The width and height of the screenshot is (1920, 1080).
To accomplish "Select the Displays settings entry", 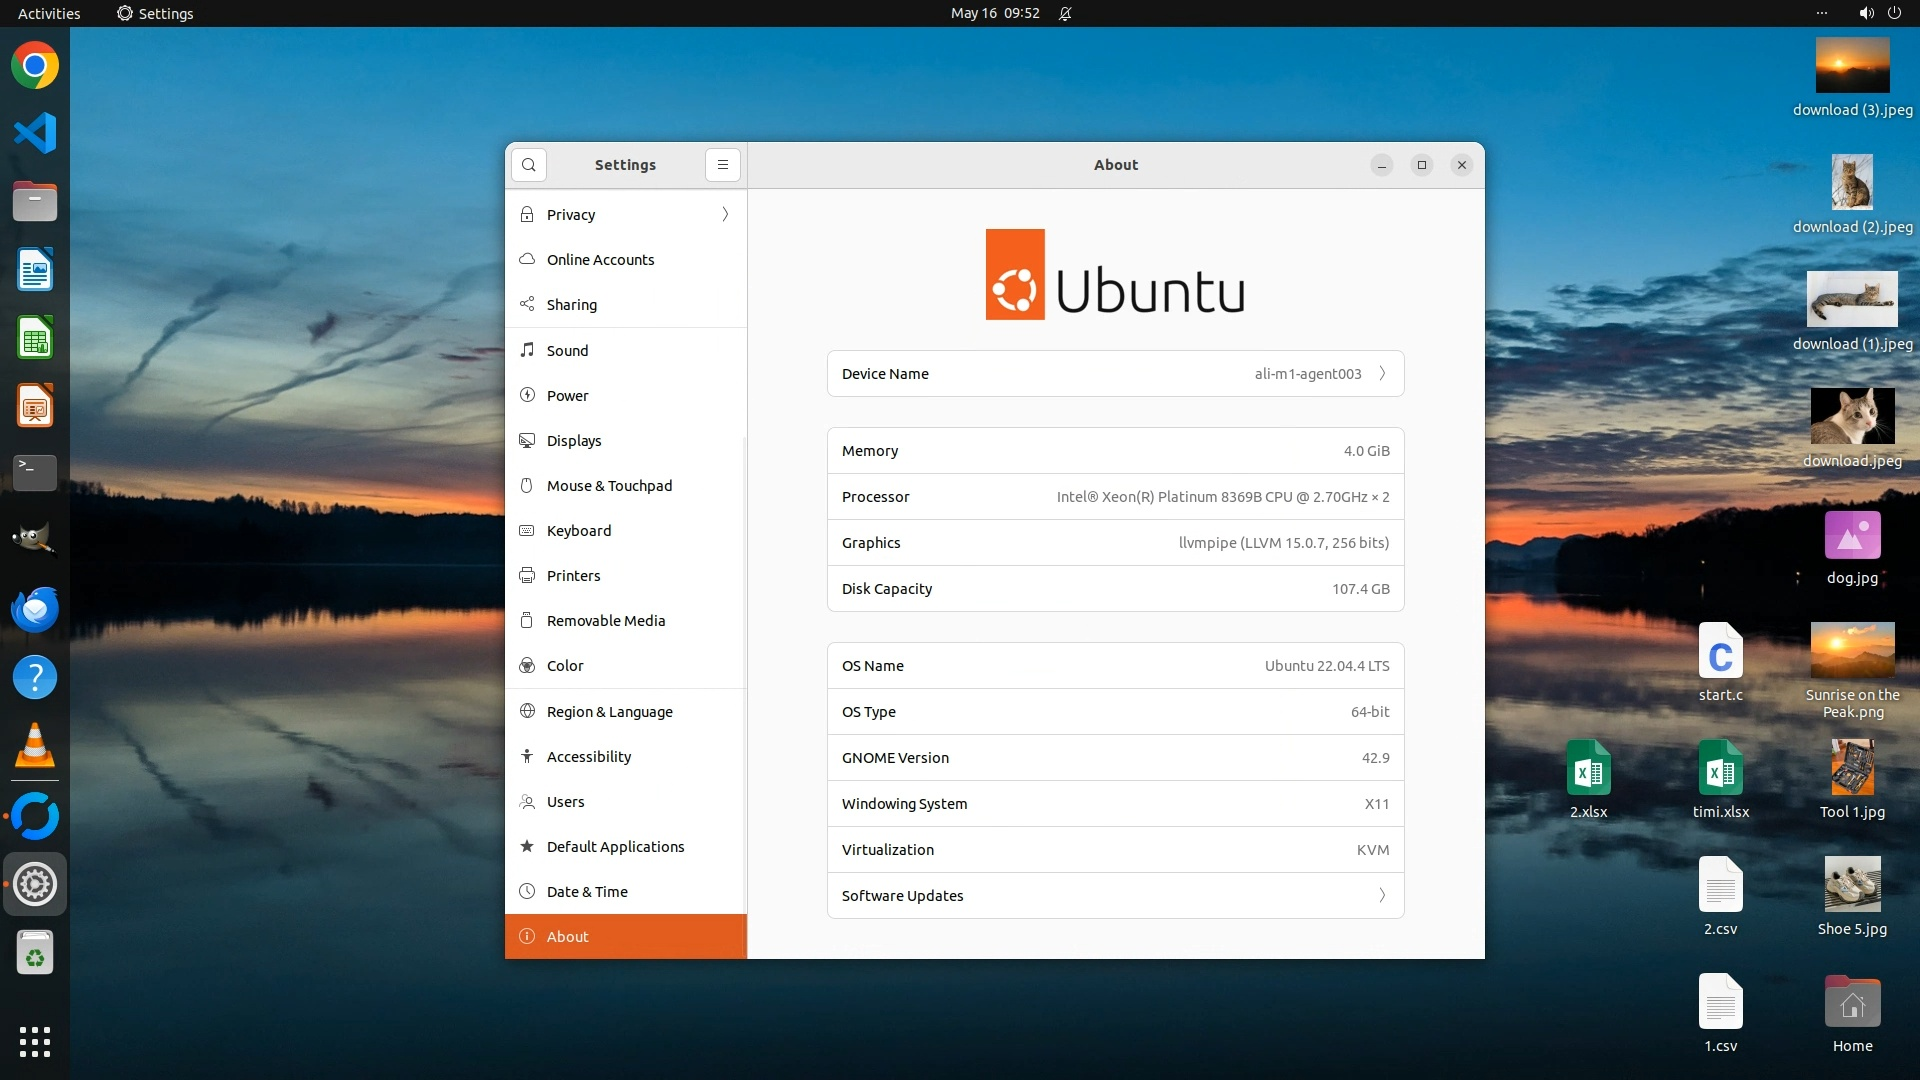I will 574,441.
